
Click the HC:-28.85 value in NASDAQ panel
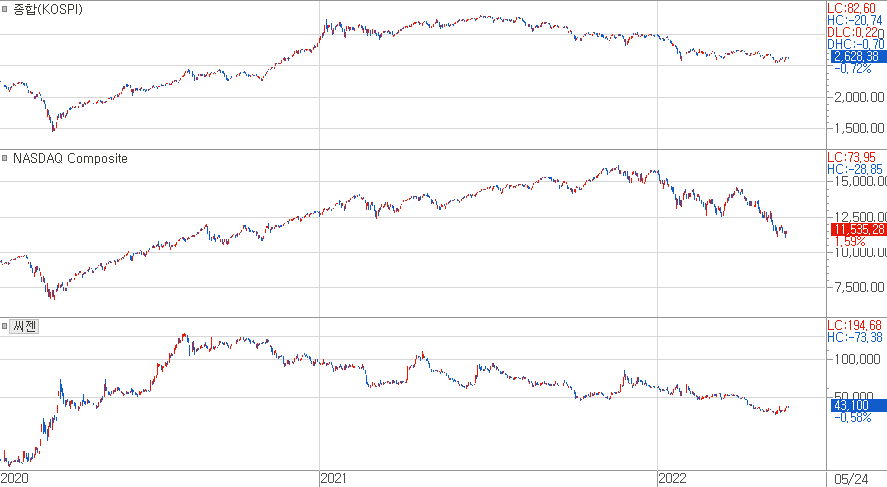(x=854, y=169)
